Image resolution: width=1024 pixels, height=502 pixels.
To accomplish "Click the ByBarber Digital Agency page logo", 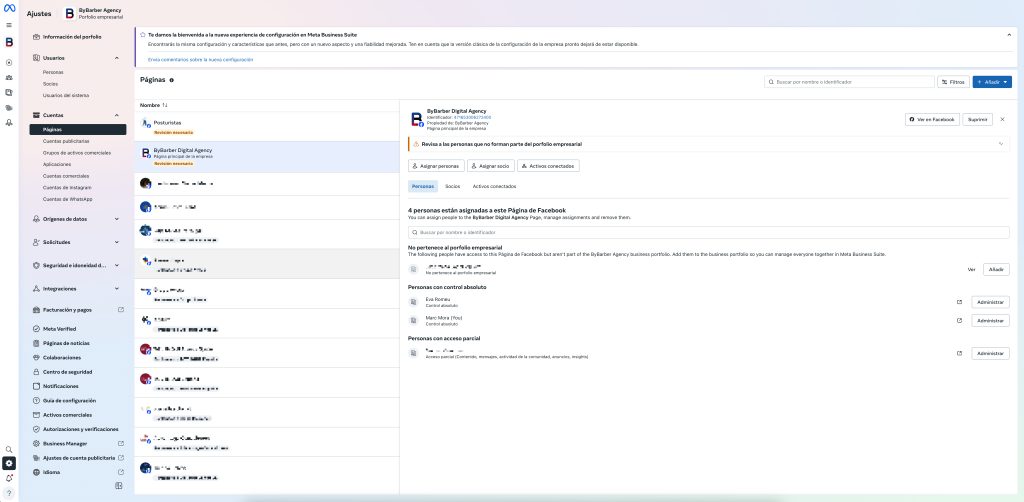I will 417,119.
